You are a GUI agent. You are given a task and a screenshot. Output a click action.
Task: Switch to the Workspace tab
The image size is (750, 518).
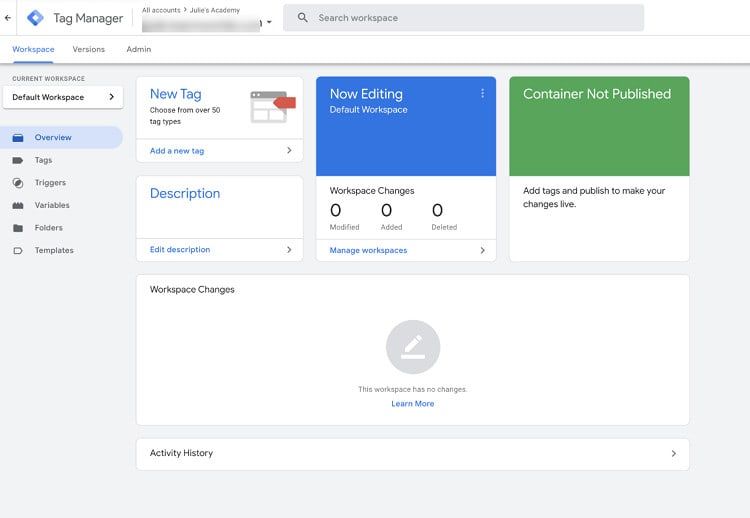(x=33, y=49)
